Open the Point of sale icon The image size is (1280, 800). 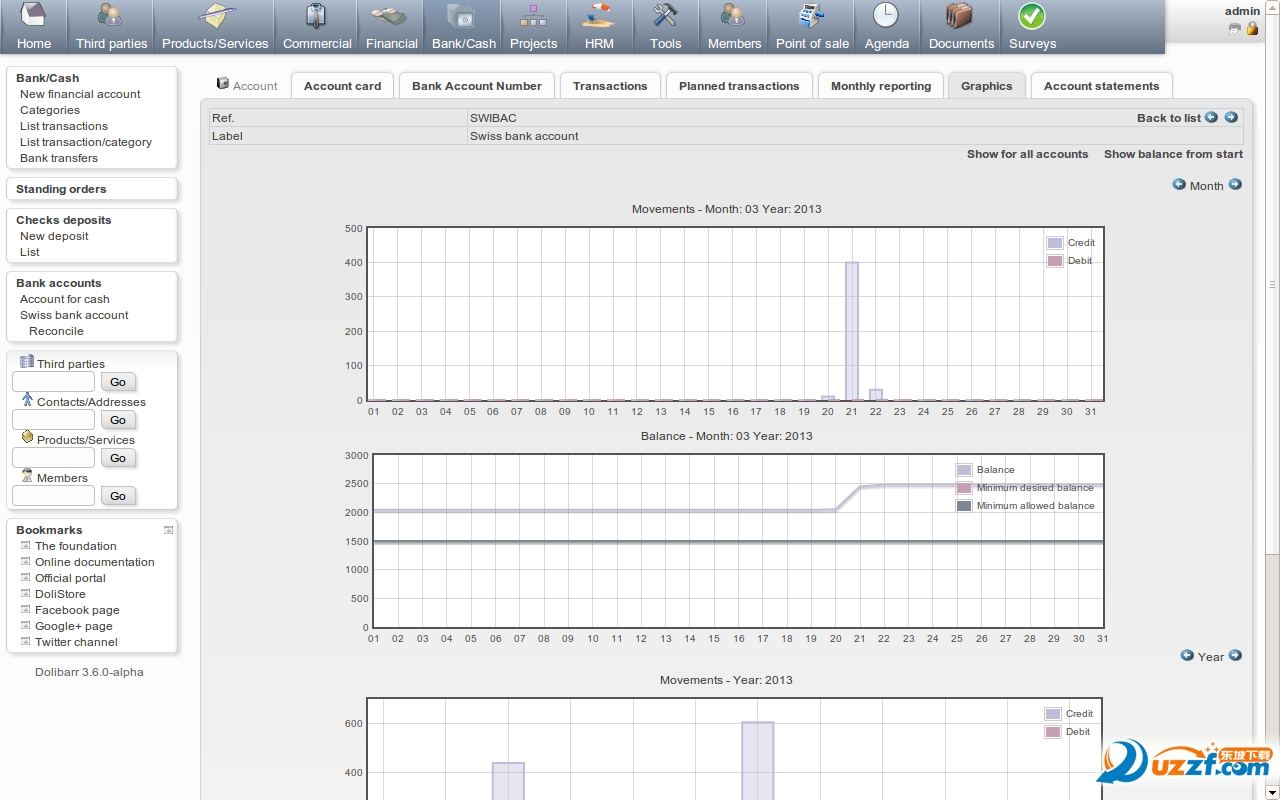tap(812, 17)
